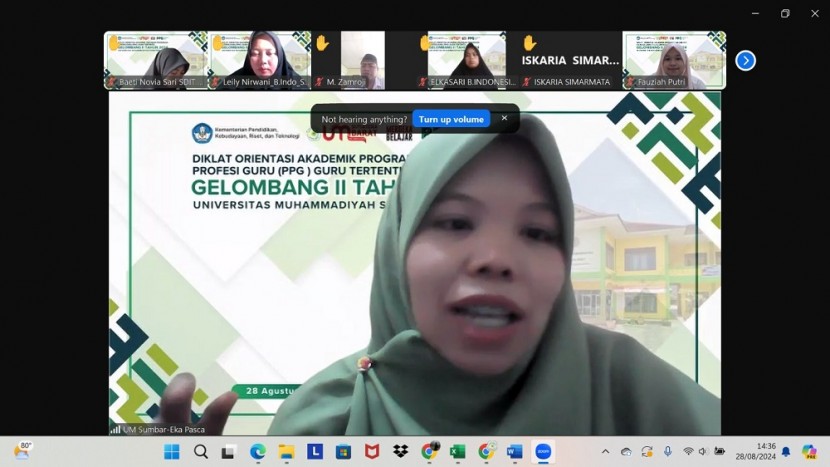Open Task View on the taskbar
Image resolution: width=830 pixels, height=467 pixels.
click(229, 452)
